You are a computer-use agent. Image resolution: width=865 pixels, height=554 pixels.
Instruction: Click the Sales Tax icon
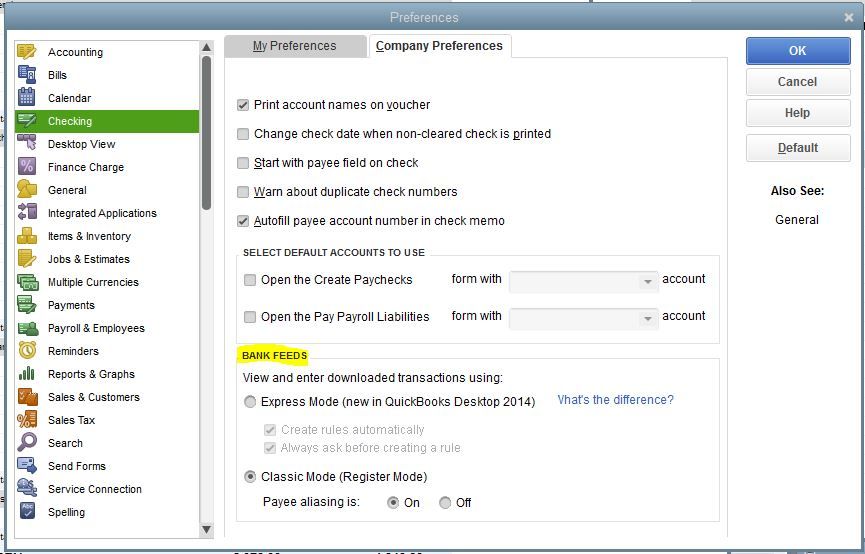27,420
